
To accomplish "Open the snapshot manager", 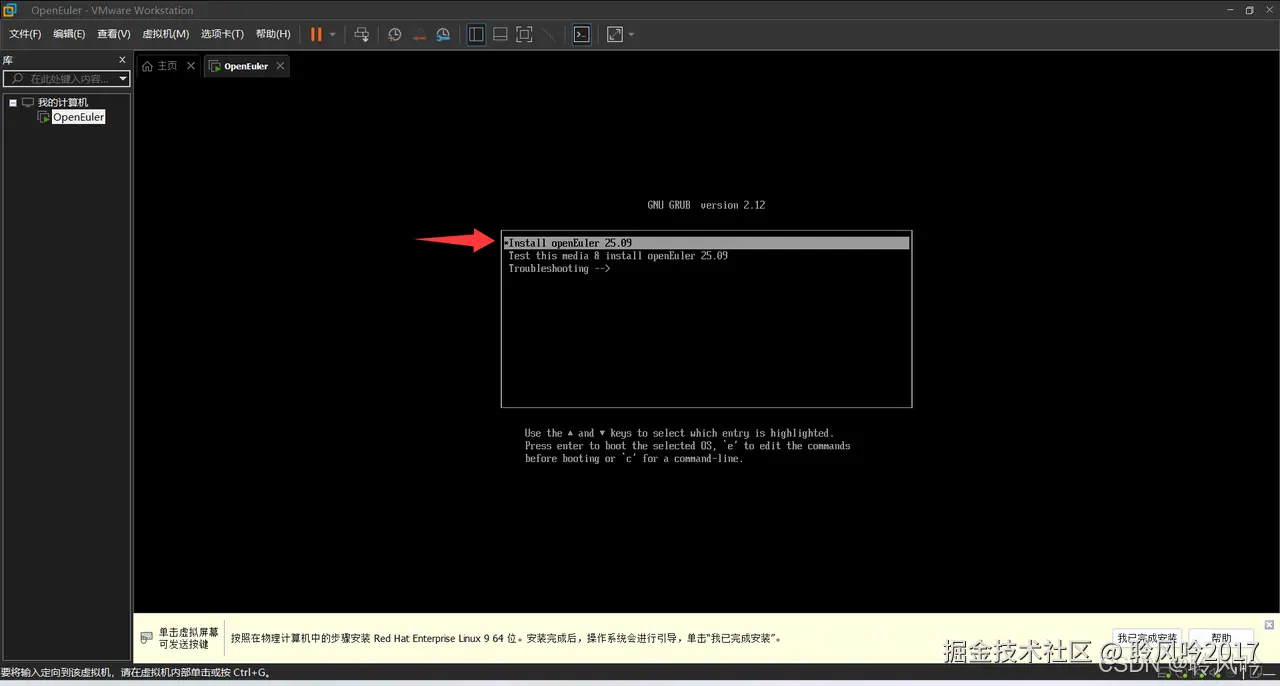I will (442, 34).
